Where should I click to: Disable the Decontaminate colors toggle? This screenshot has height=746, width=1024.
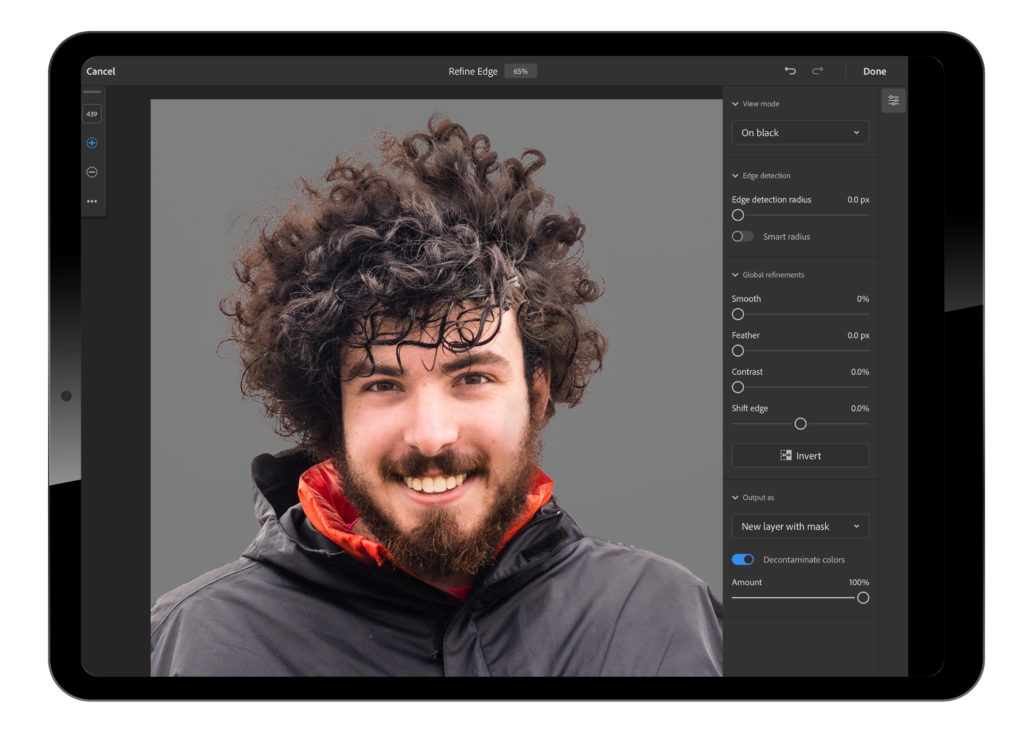point(743,559)
